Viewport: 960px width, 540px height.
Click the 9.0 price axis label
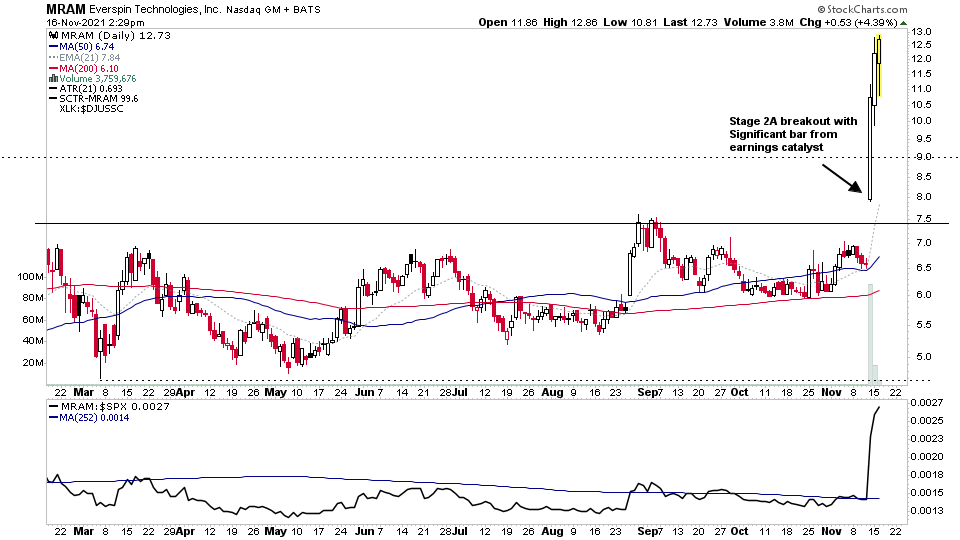tap(921, 157)
